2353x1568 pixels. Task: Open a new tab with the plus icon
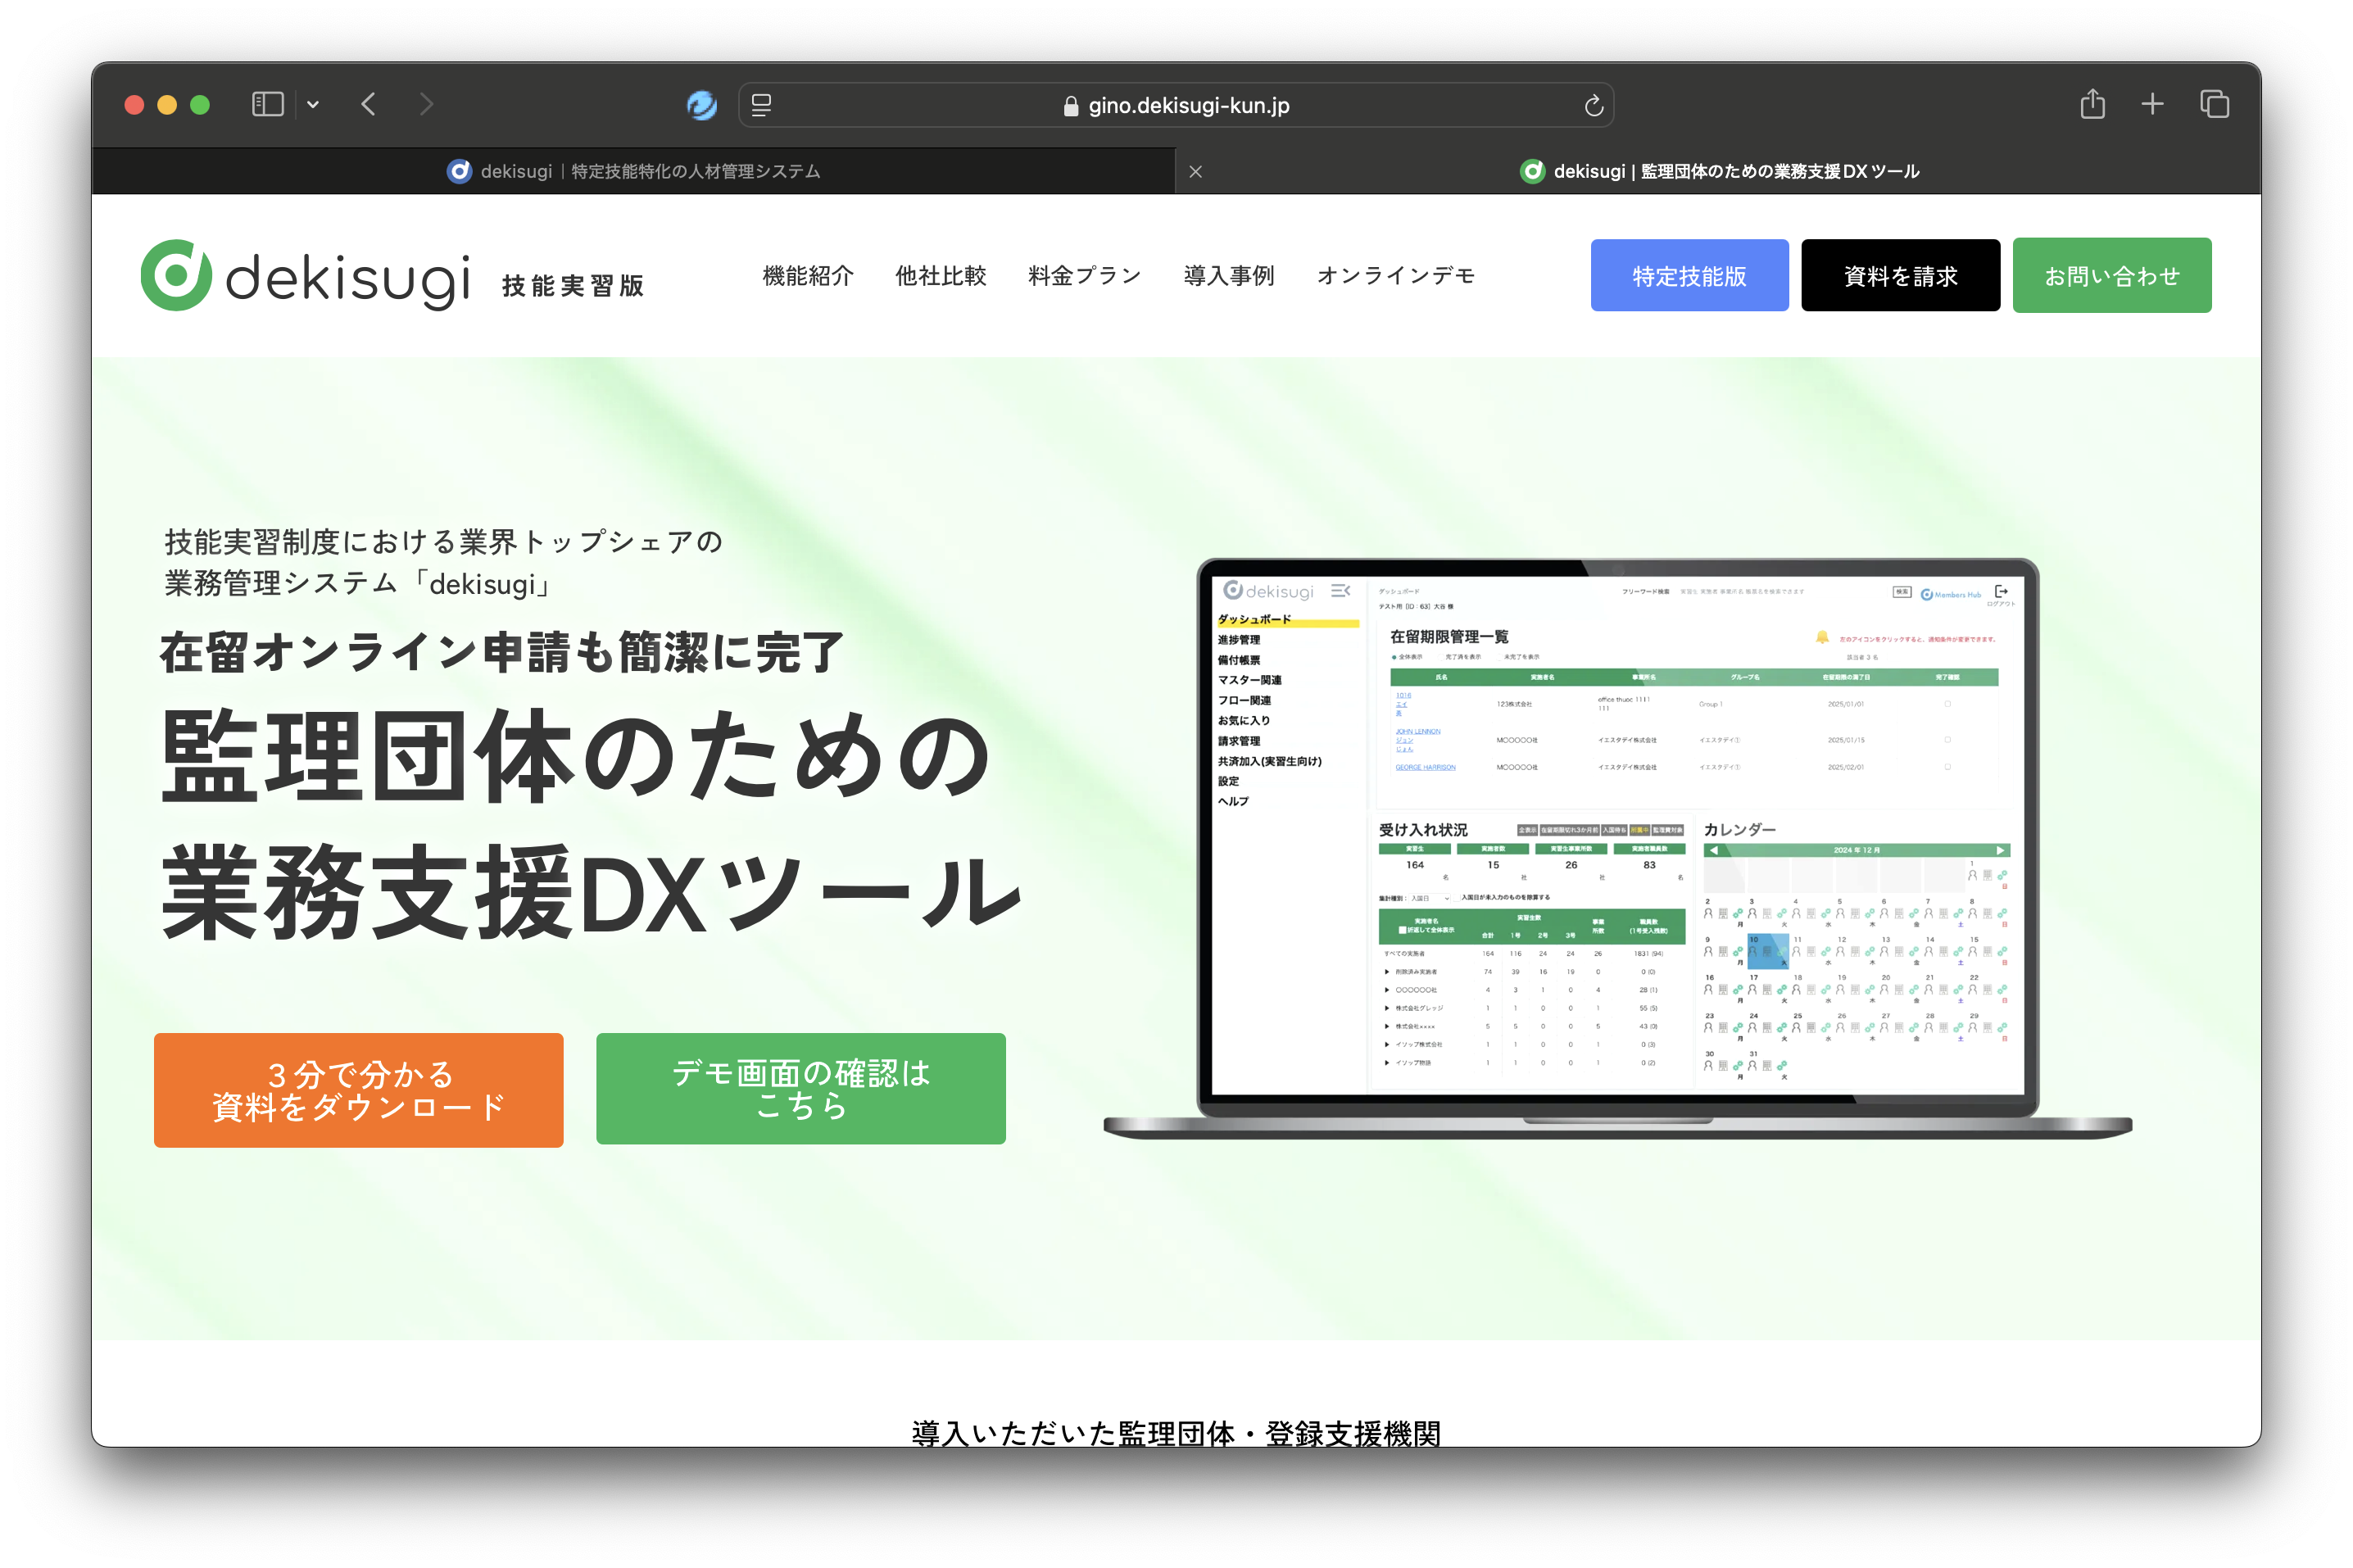2152,103
